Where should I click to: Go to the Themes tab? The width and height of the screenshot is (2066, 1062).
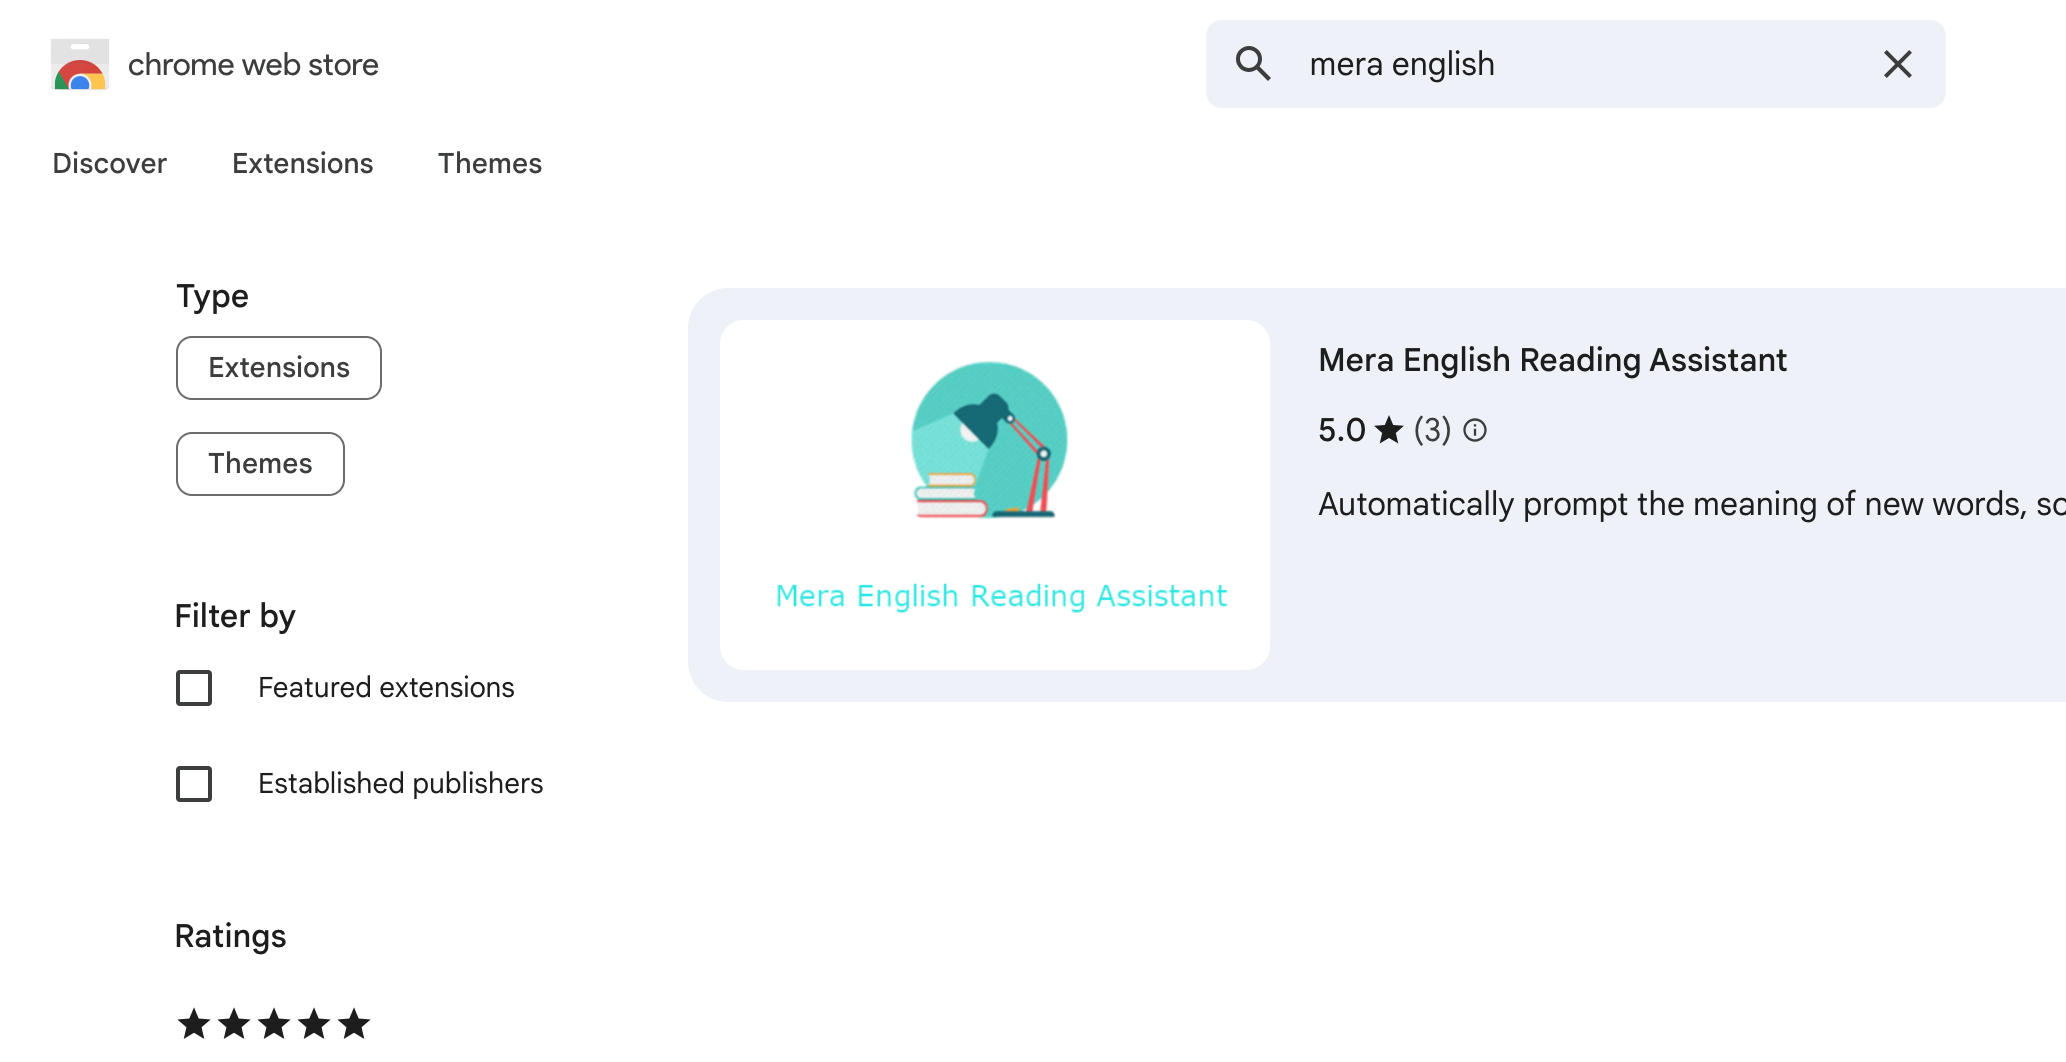pyautogui.click(x=489, y=163)
